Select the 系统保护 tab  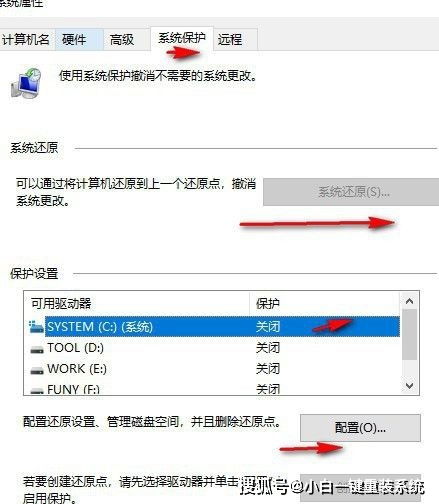point(182,39)
